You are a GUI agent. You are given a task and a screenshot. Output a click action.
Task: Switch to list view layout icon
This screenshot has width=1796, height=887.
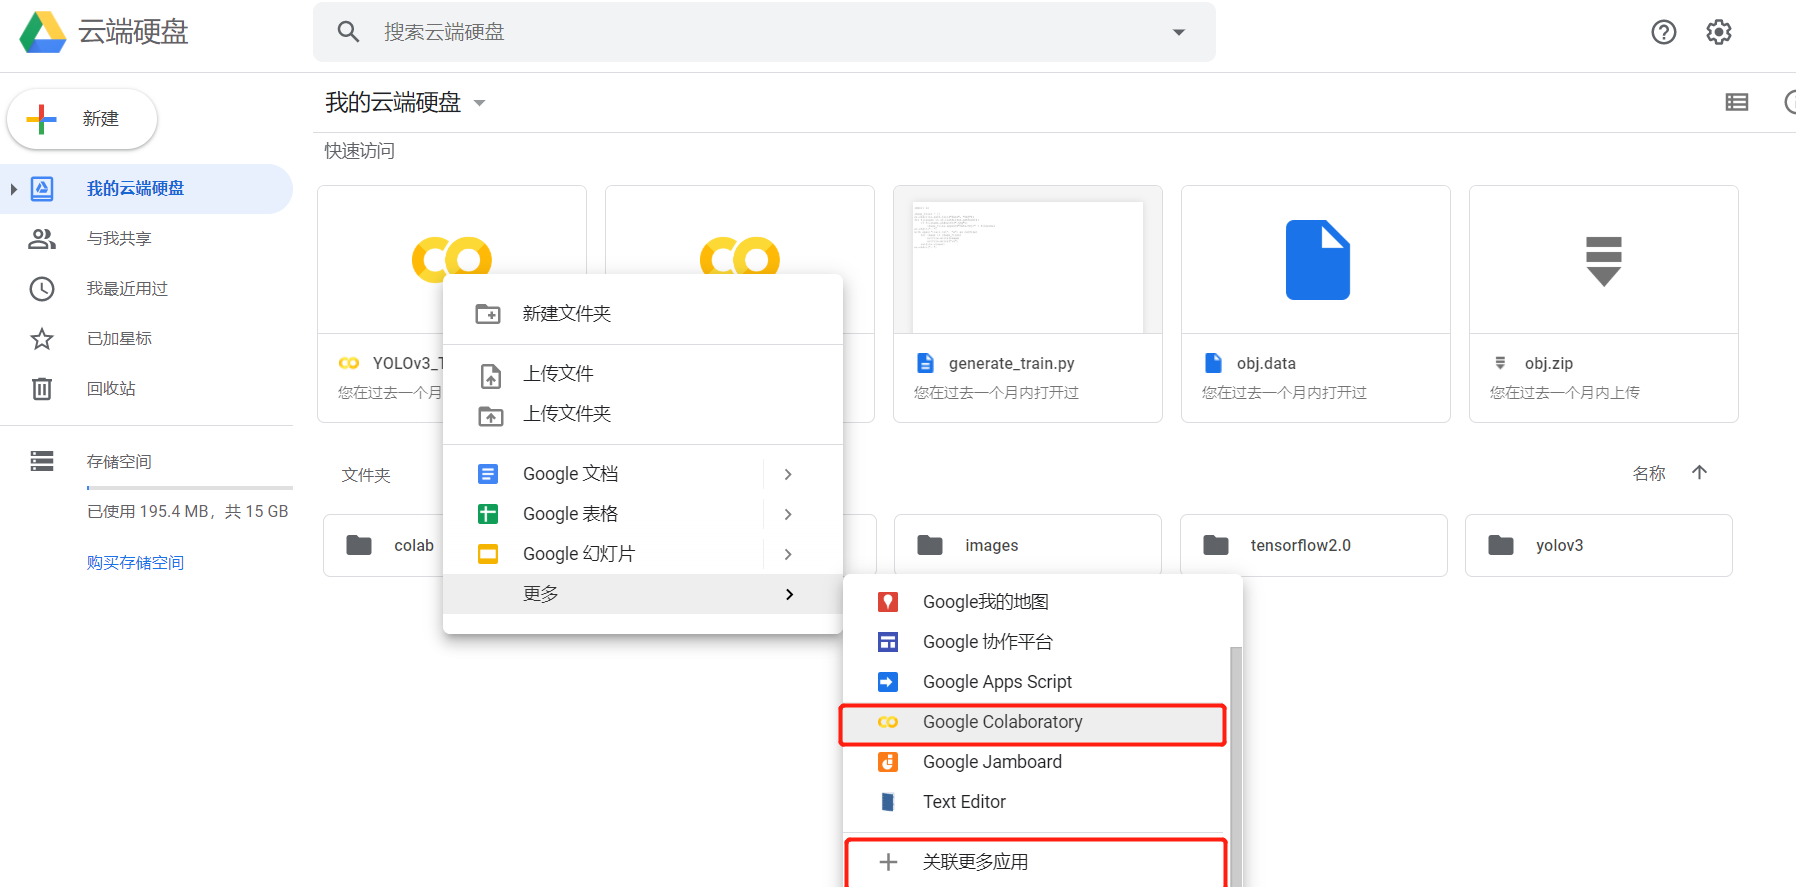[x=1737, y=102]
